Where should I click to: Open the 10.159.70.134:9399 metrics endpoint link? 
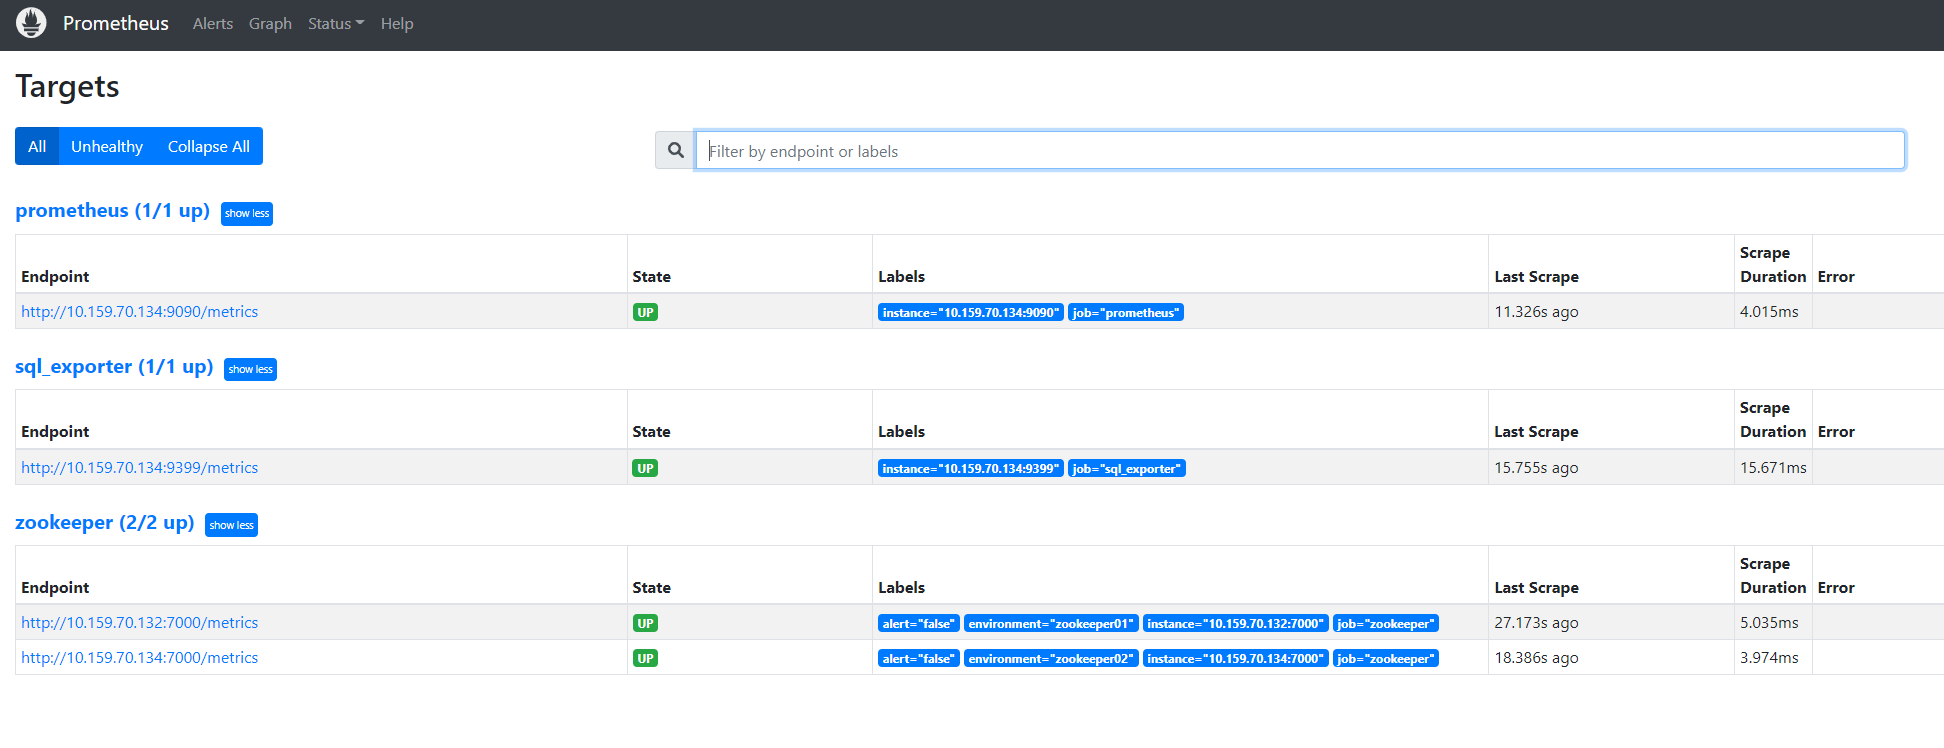pyautogui.click(x=139, y=468)
